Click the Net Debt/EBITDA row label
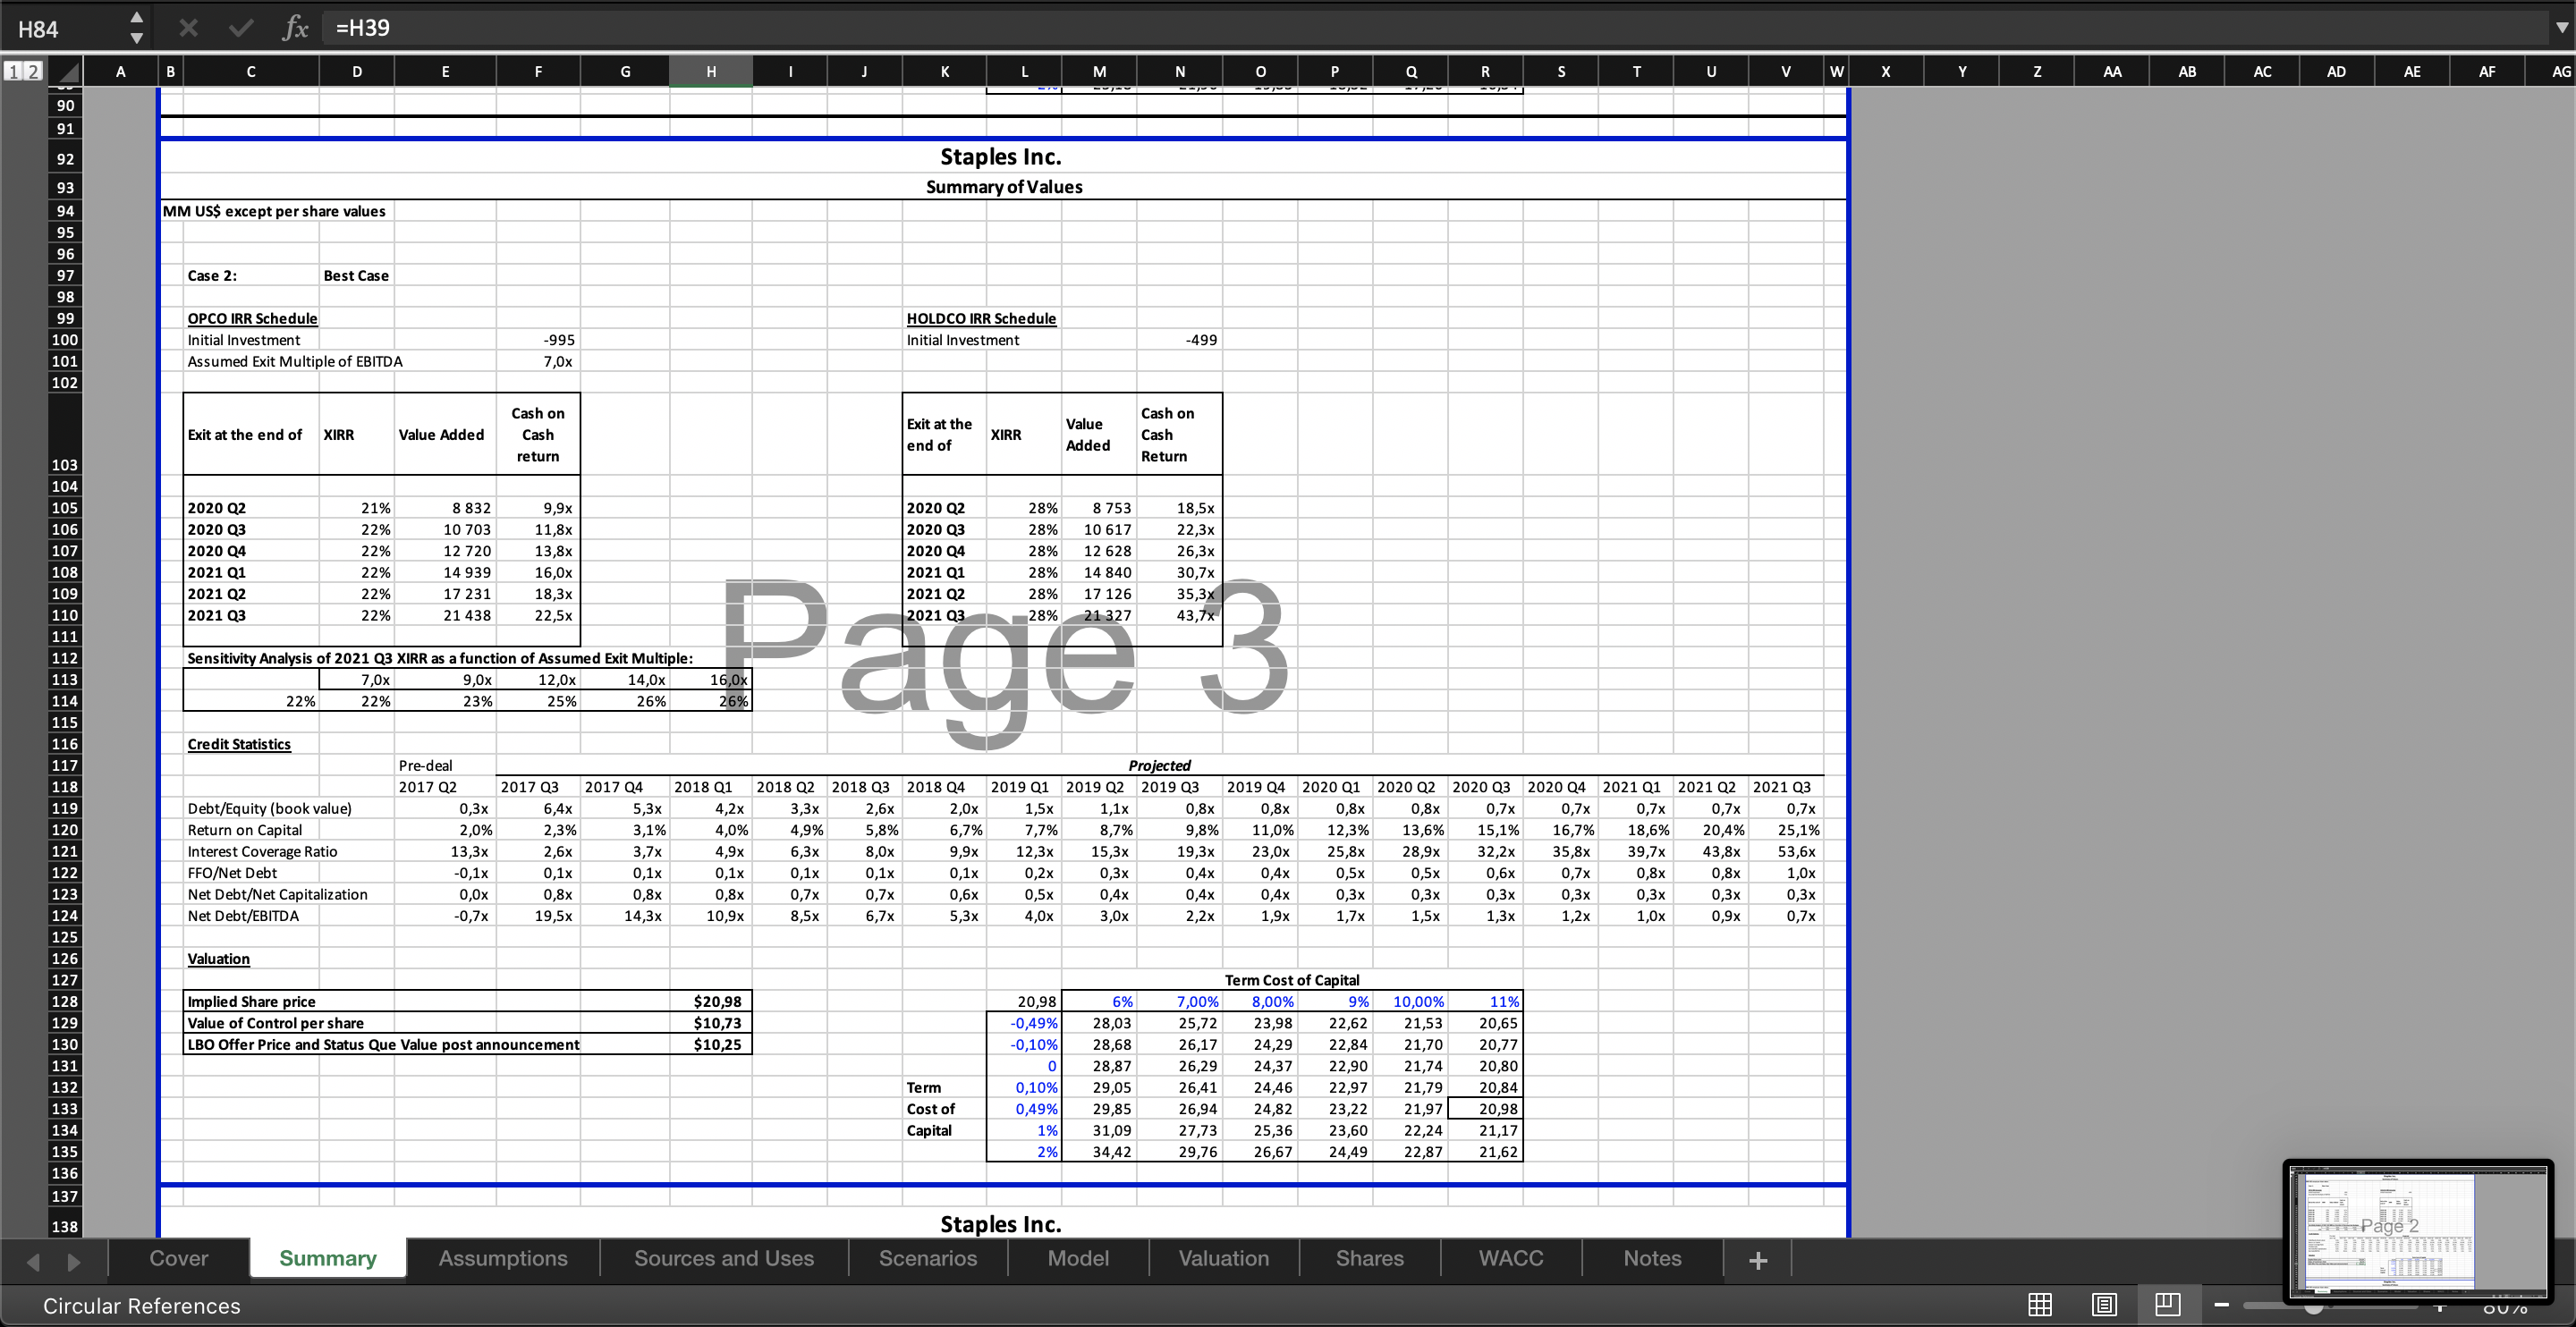 pos(243,916)
